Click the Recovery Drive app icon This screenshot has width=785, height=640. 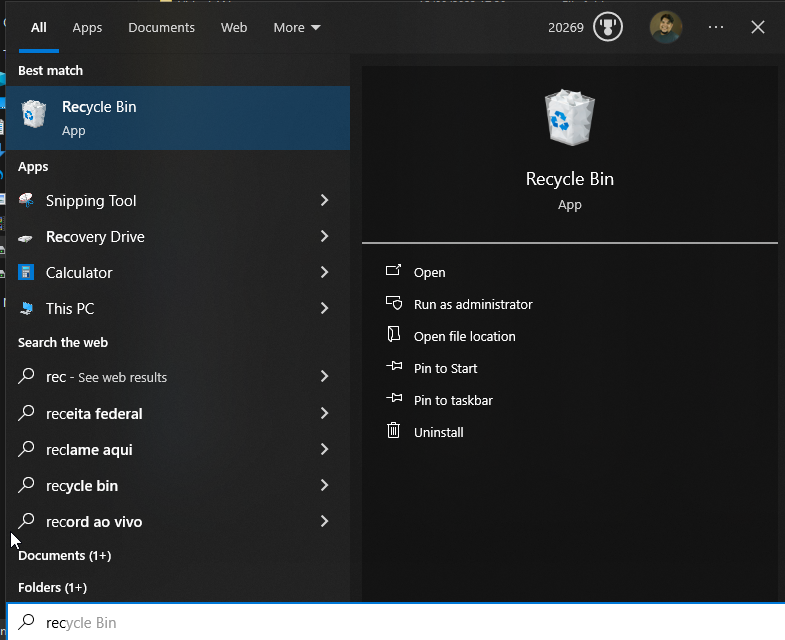(26, 238)
